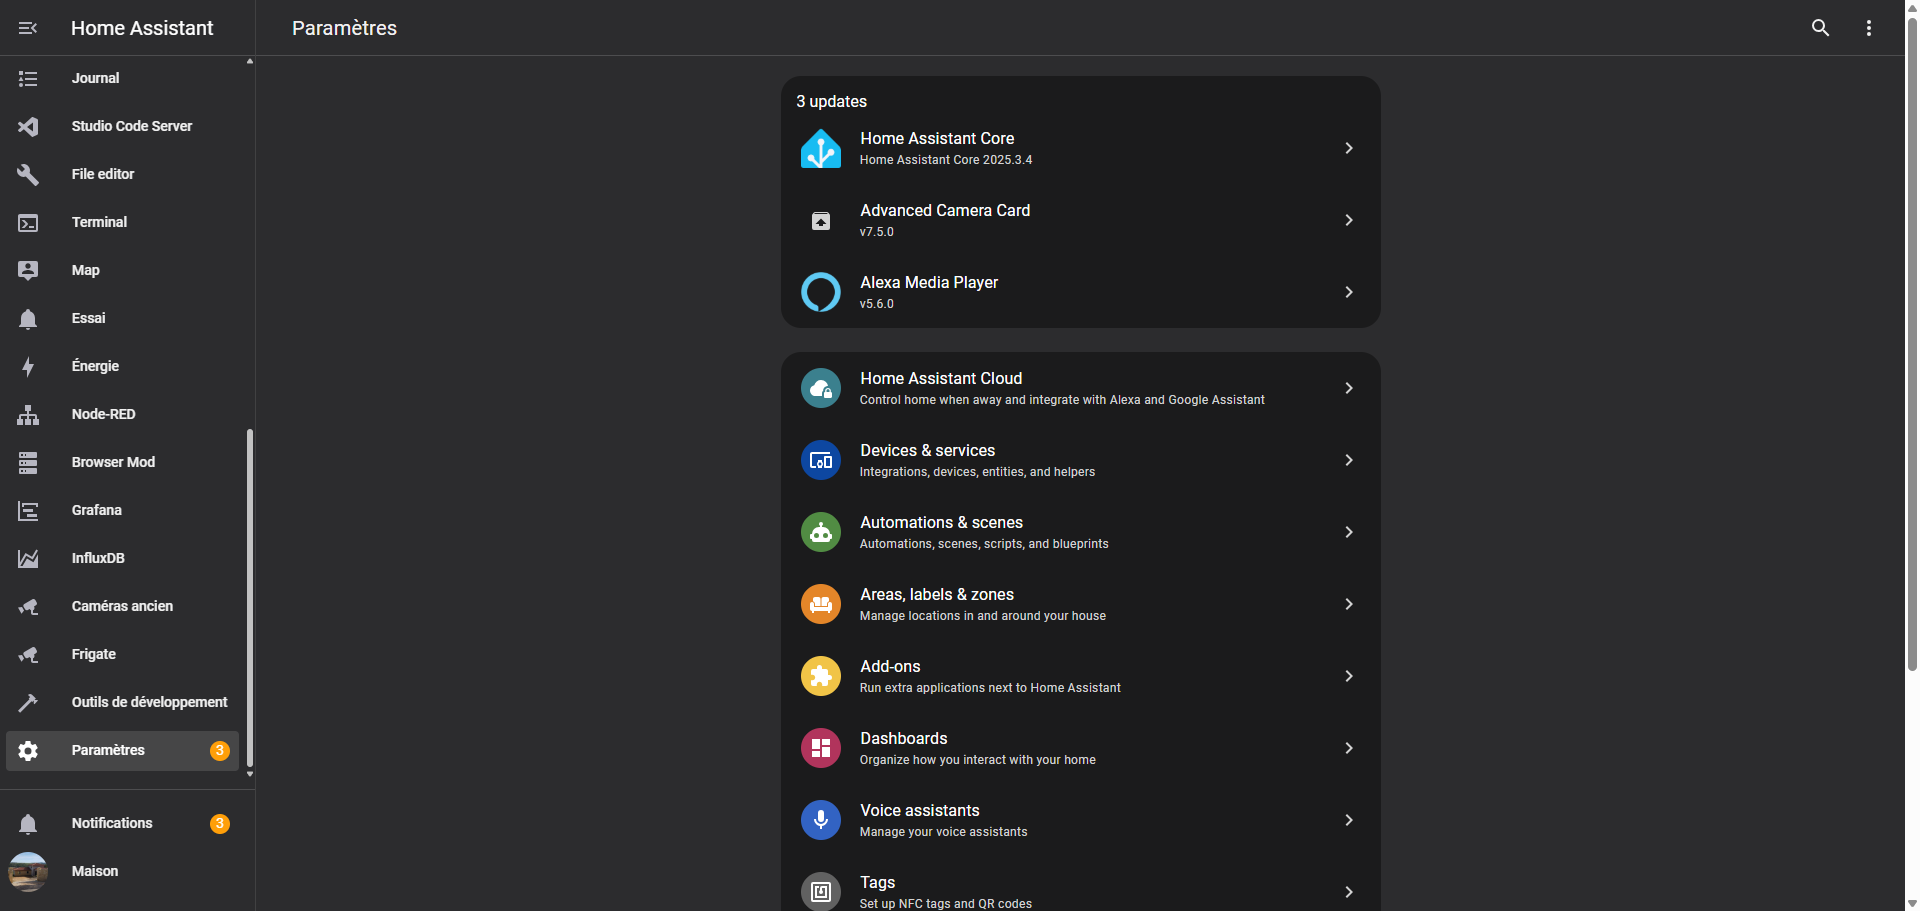
Task: Select Node-RED in the sidebar
Action: pos(122,414)
